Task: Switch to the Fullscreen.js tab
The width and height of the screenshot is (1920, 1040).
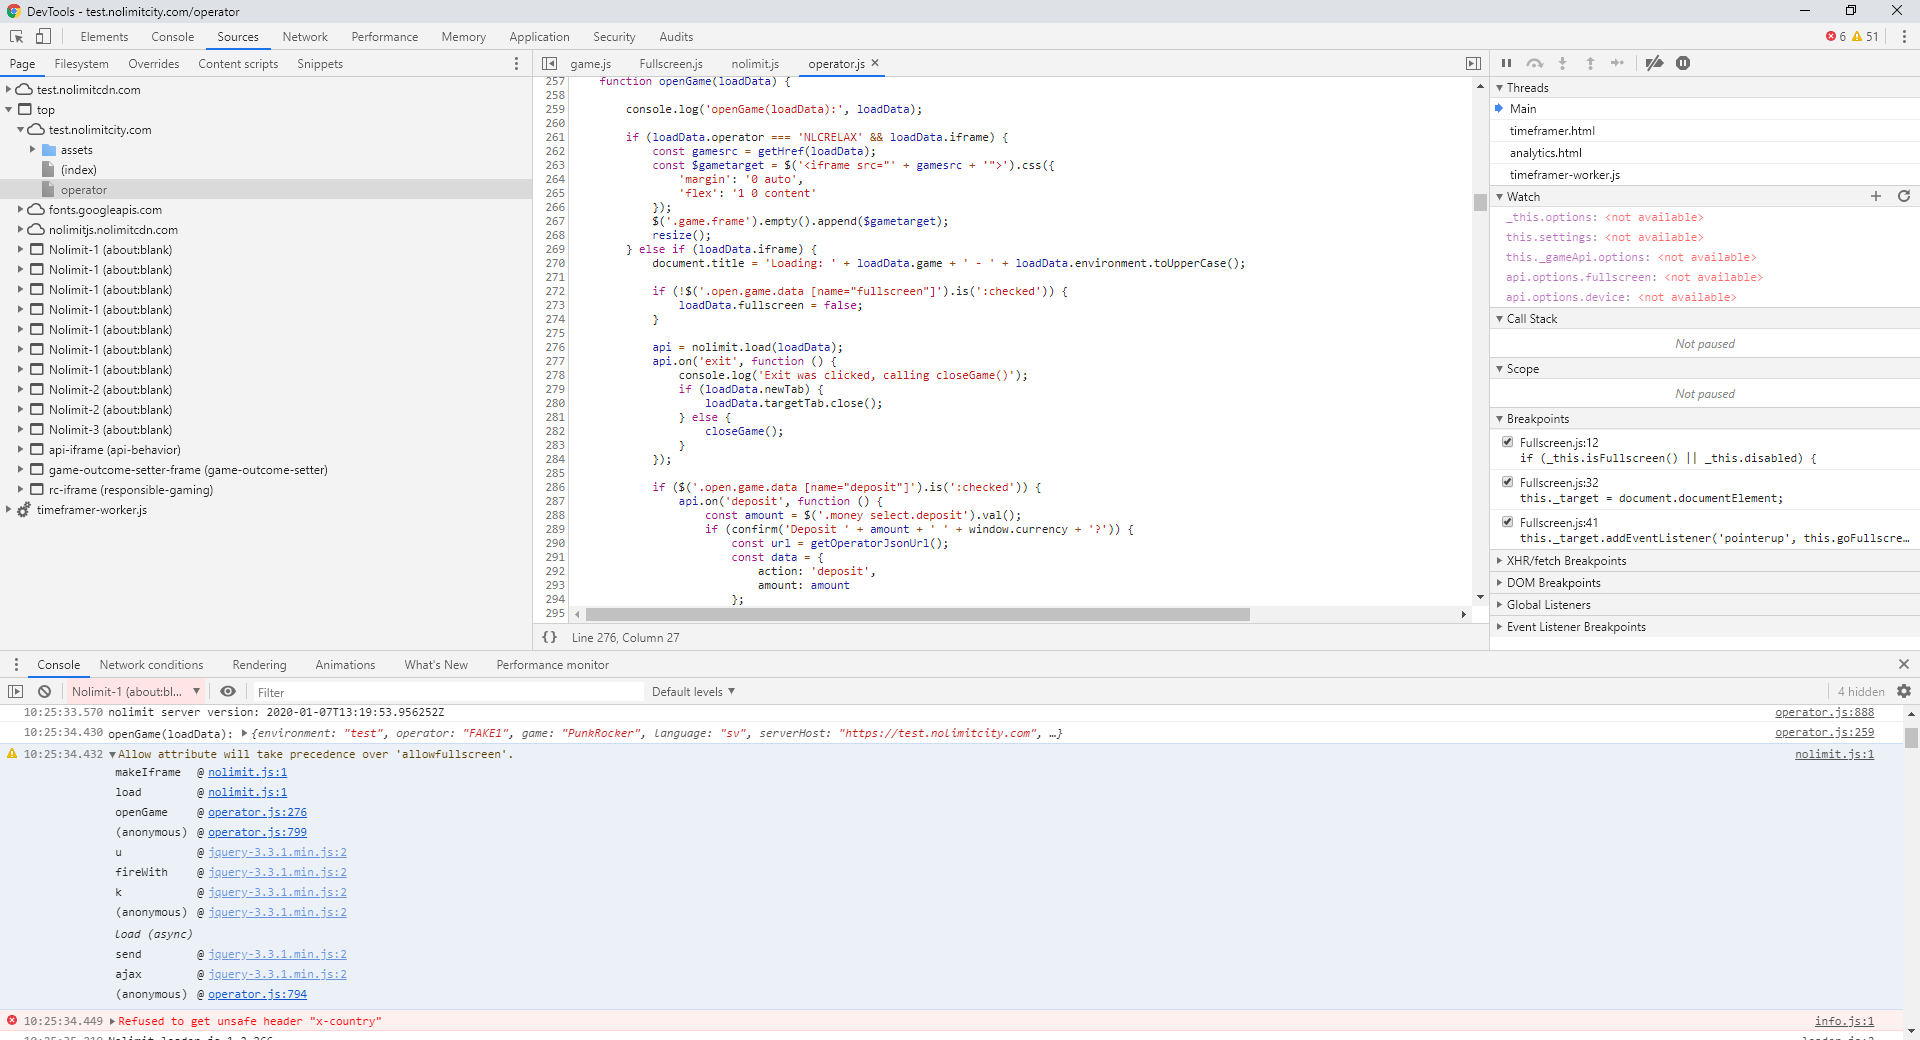Action: tap(671, 63)
